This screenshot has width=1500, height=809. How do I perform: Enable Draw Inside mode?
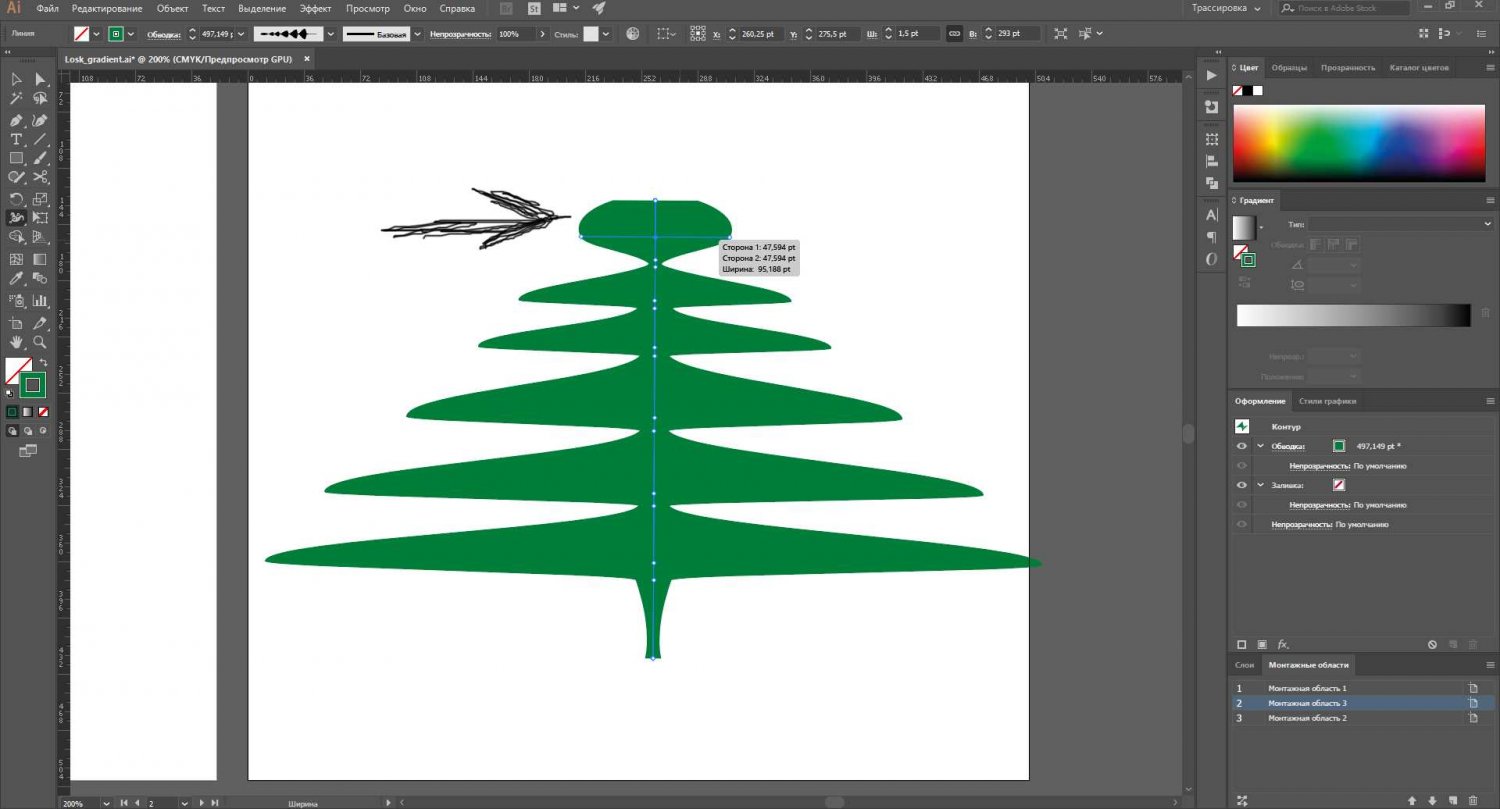(x=43, y=431)
